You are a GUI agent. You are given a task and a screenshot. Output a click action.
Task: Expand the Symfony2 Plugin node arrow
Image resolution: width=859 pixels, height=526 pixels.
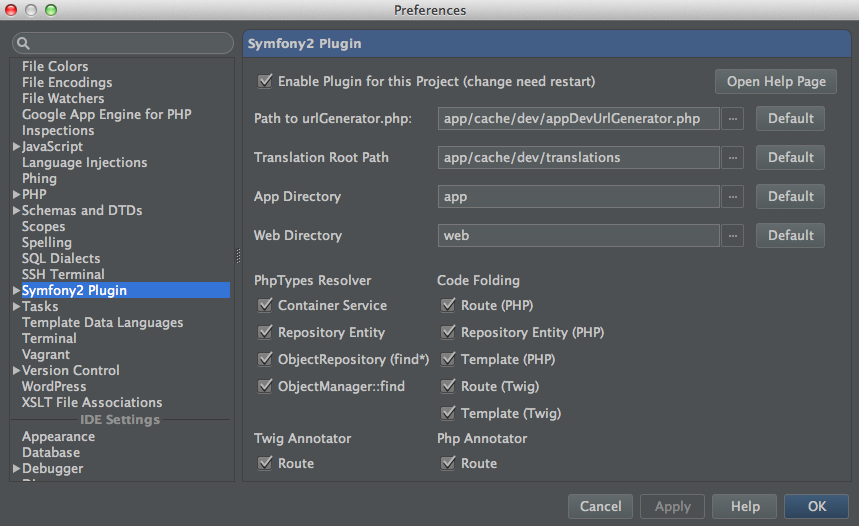16,290
